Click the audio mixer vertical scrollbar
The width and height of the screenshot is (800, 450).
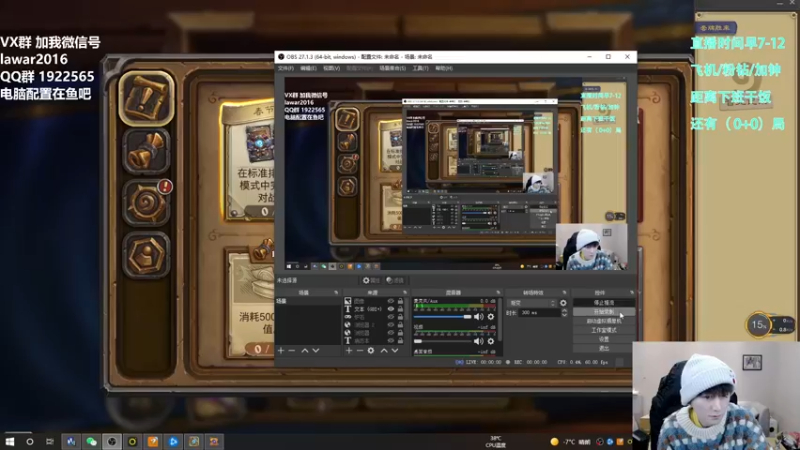tap(501, 320)
